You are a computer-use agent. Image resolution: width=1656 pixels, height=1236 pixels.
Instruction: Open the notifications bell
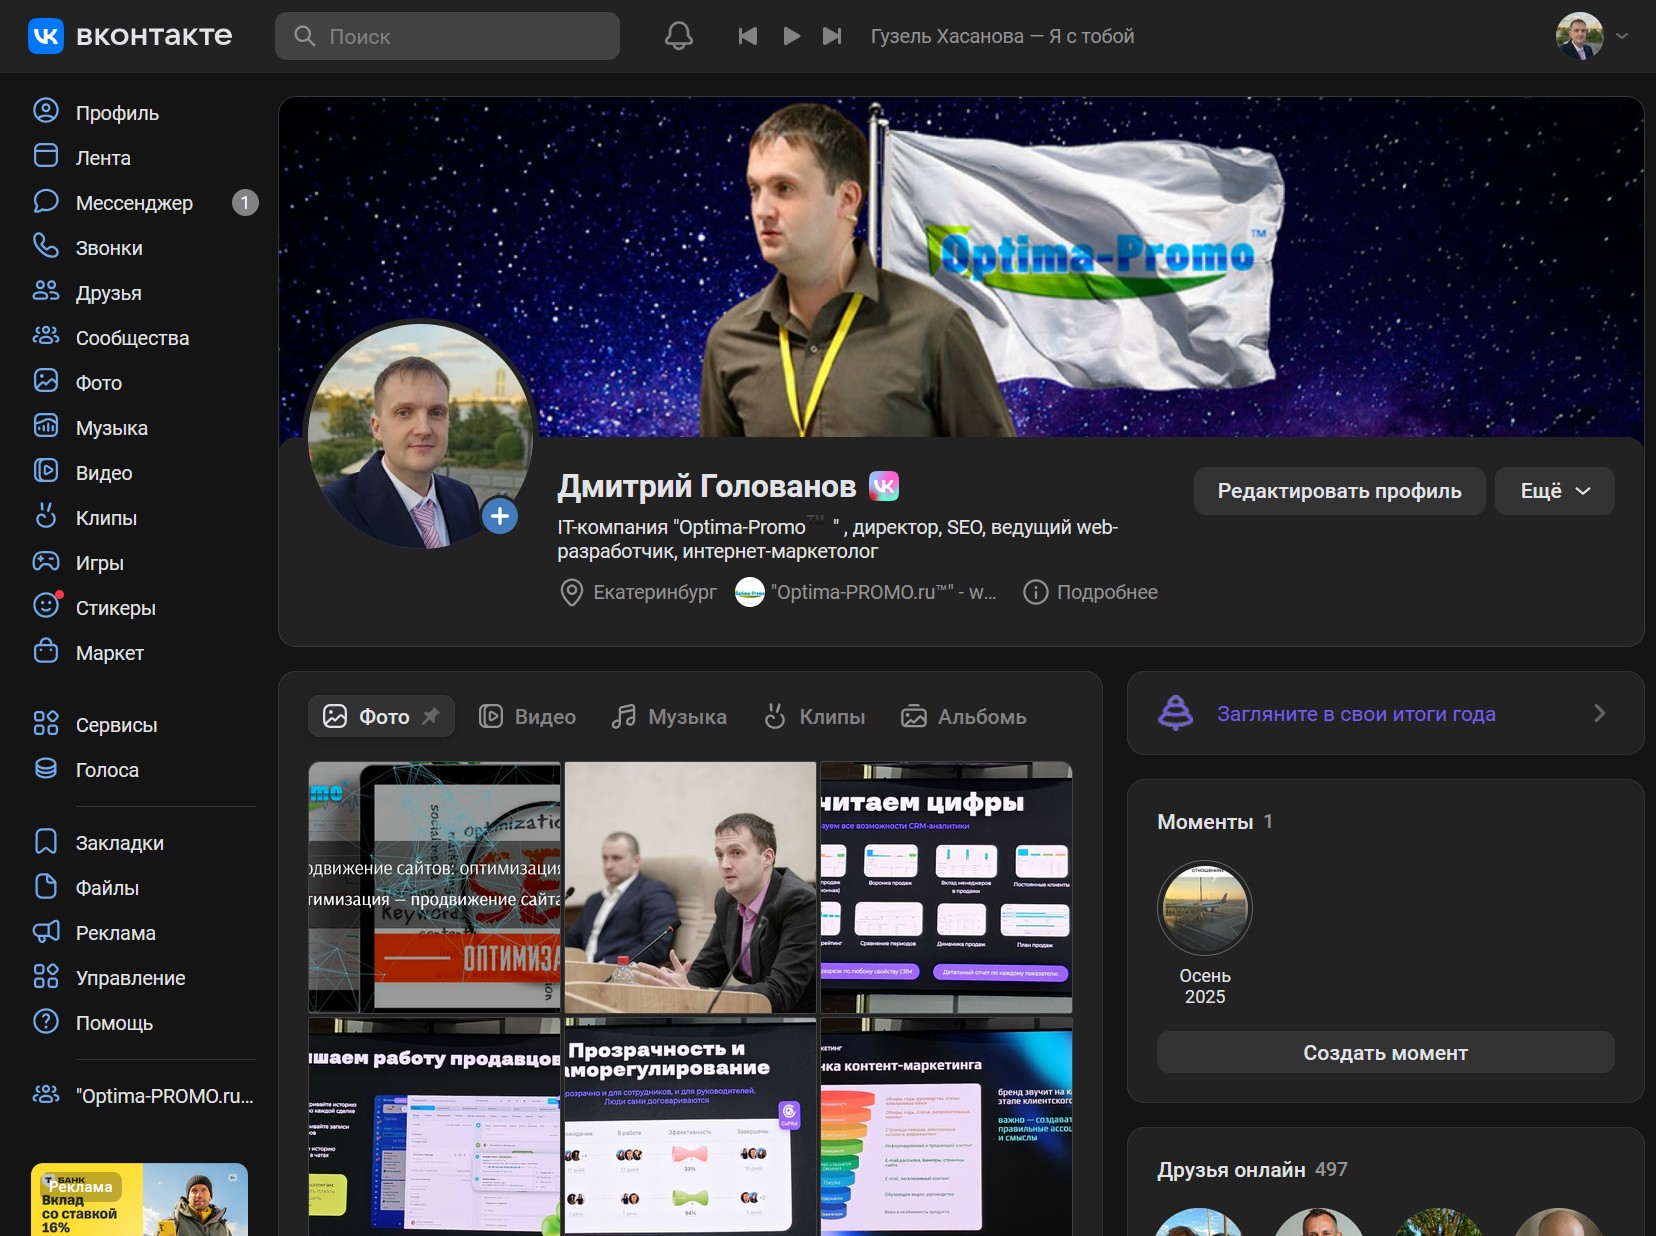(x=679, y=36)
